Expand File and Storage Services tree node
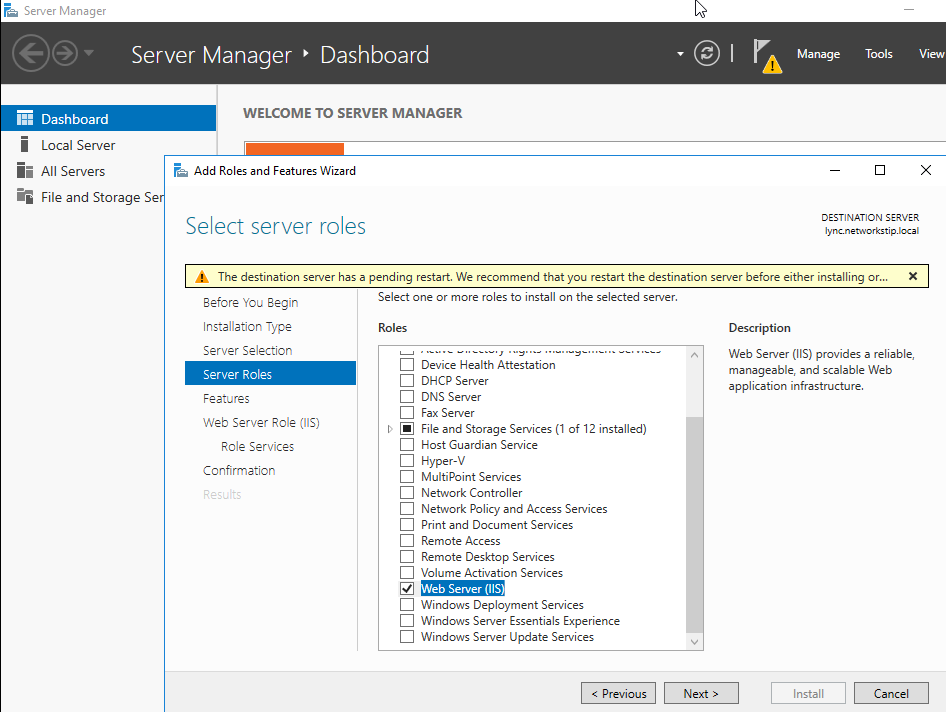946x712 pixels. pos(390,428)
